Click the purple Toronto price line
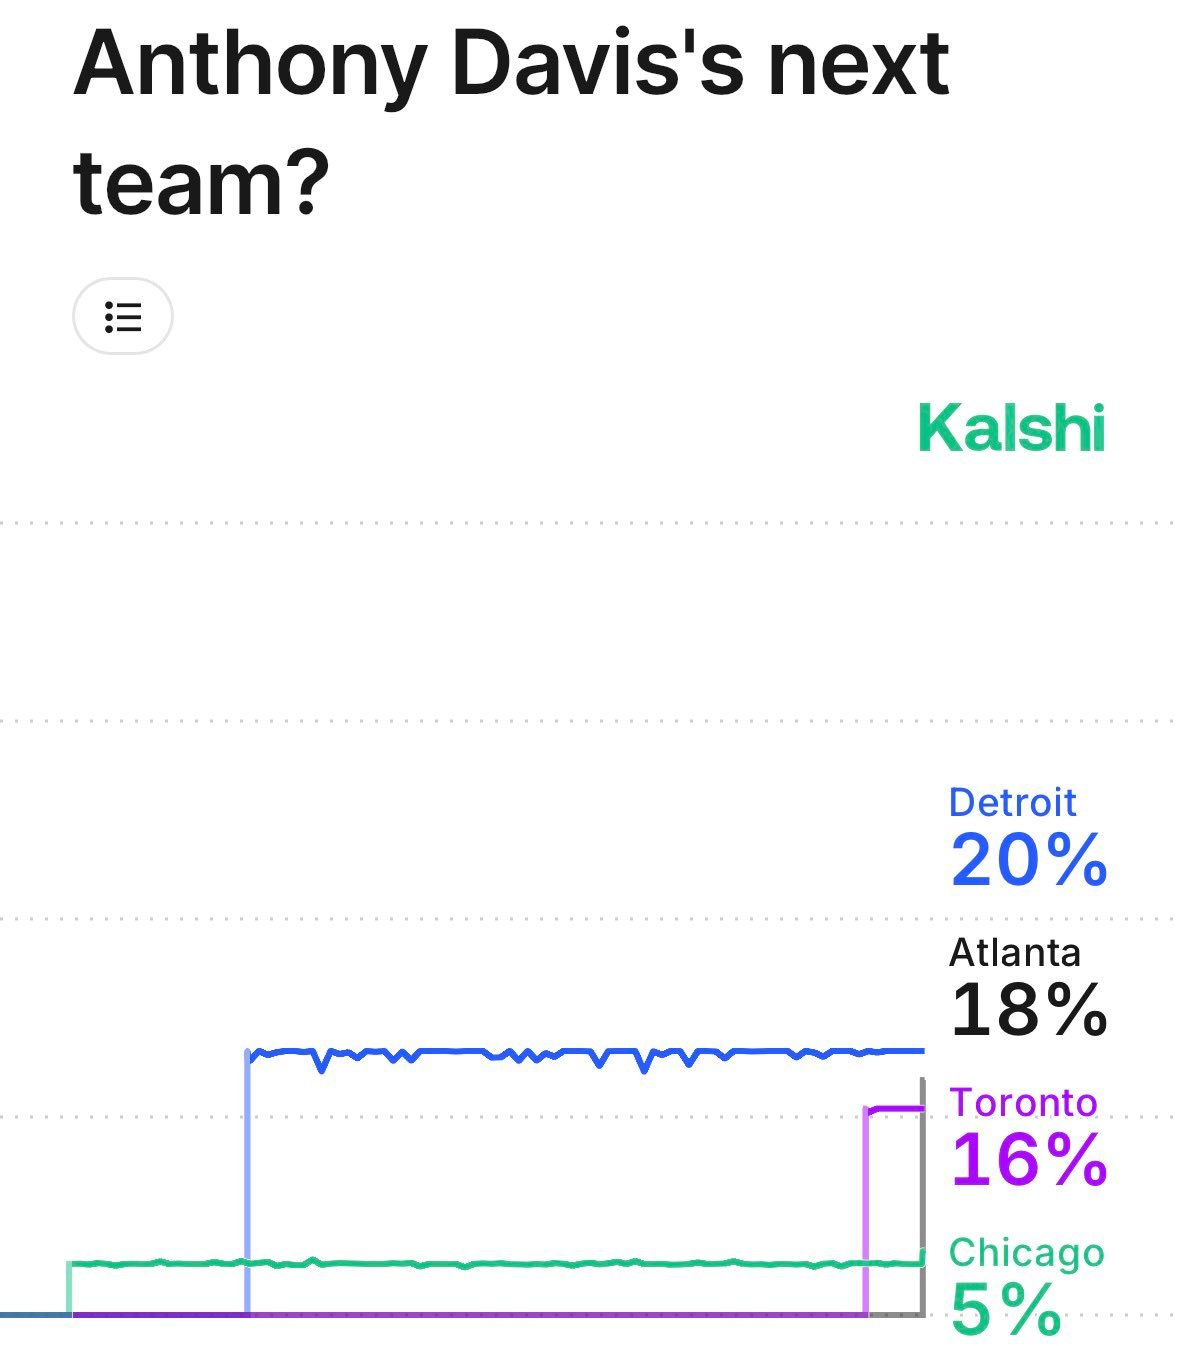The height and width of the screenshot is (1346, 1179). 895,1108
